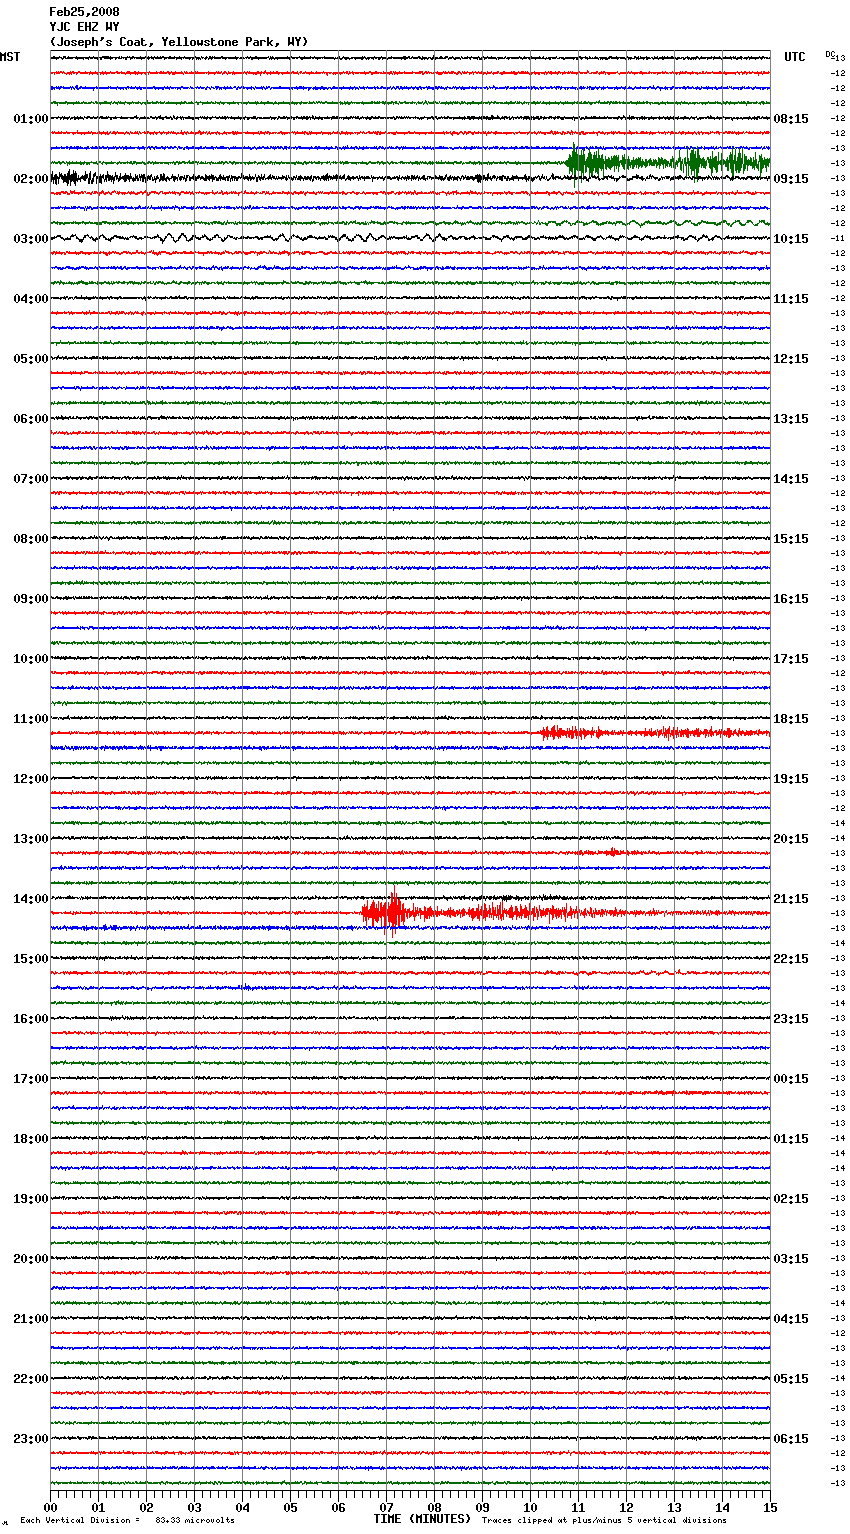Click the wavy black trace at 03:00

click(x=410, y=238)
